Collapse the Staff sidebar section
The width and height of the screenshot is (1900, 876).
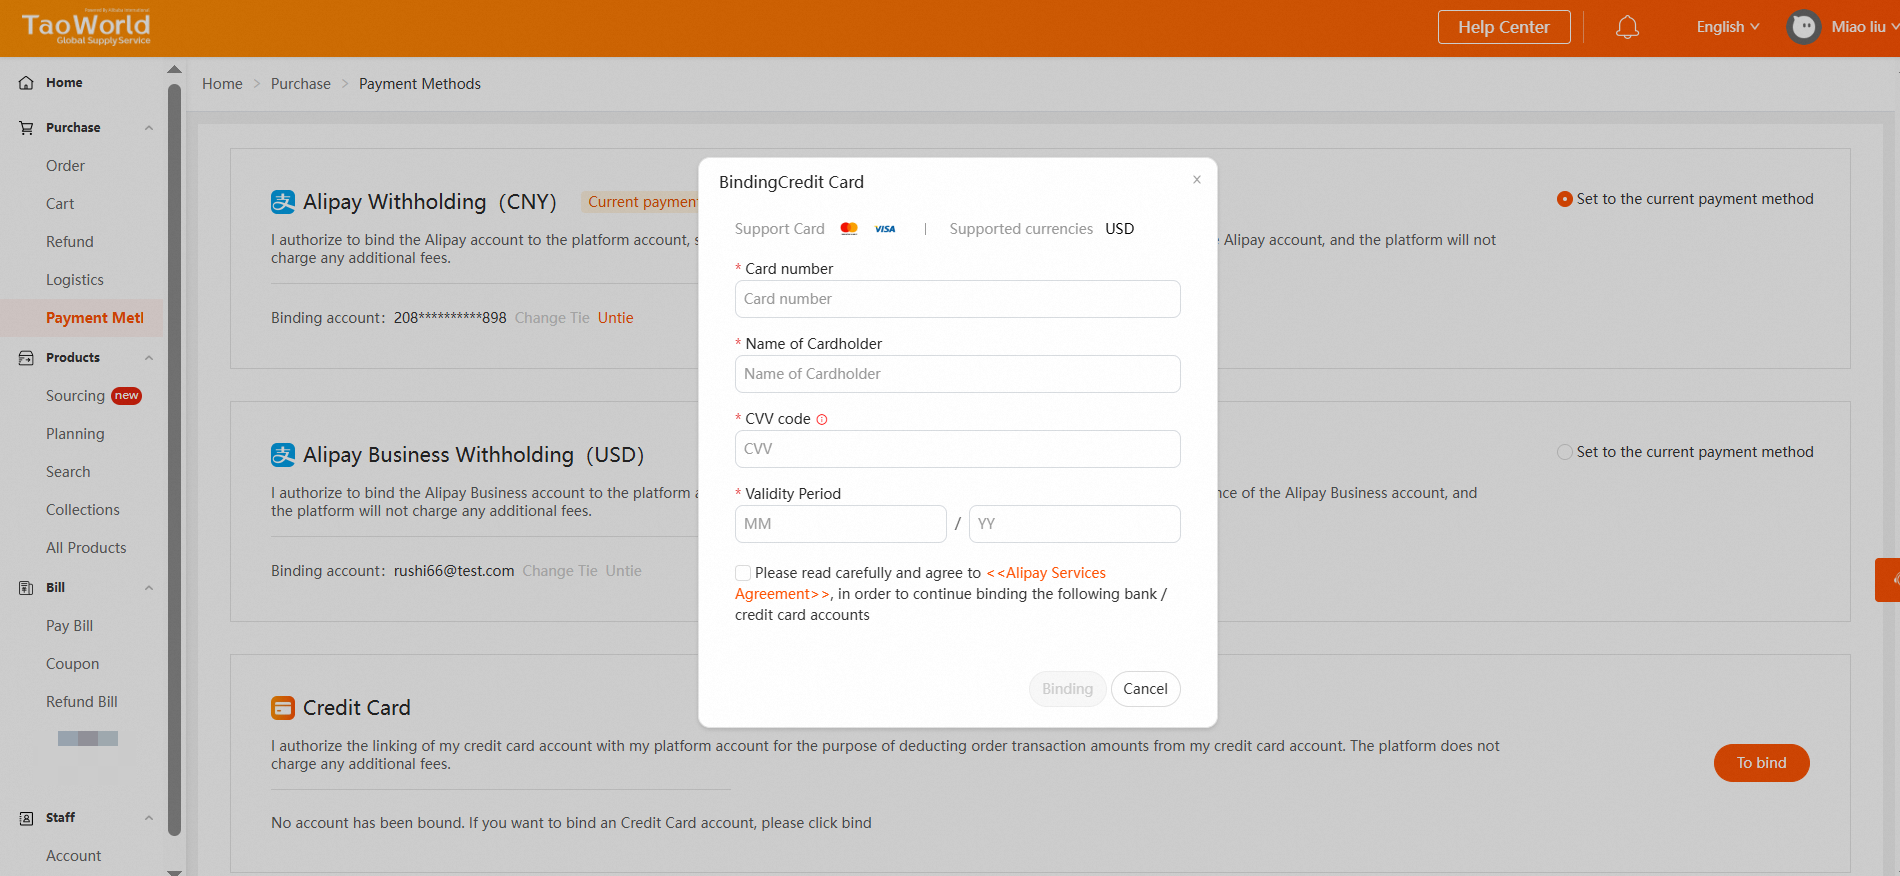[x=149, y=818]
